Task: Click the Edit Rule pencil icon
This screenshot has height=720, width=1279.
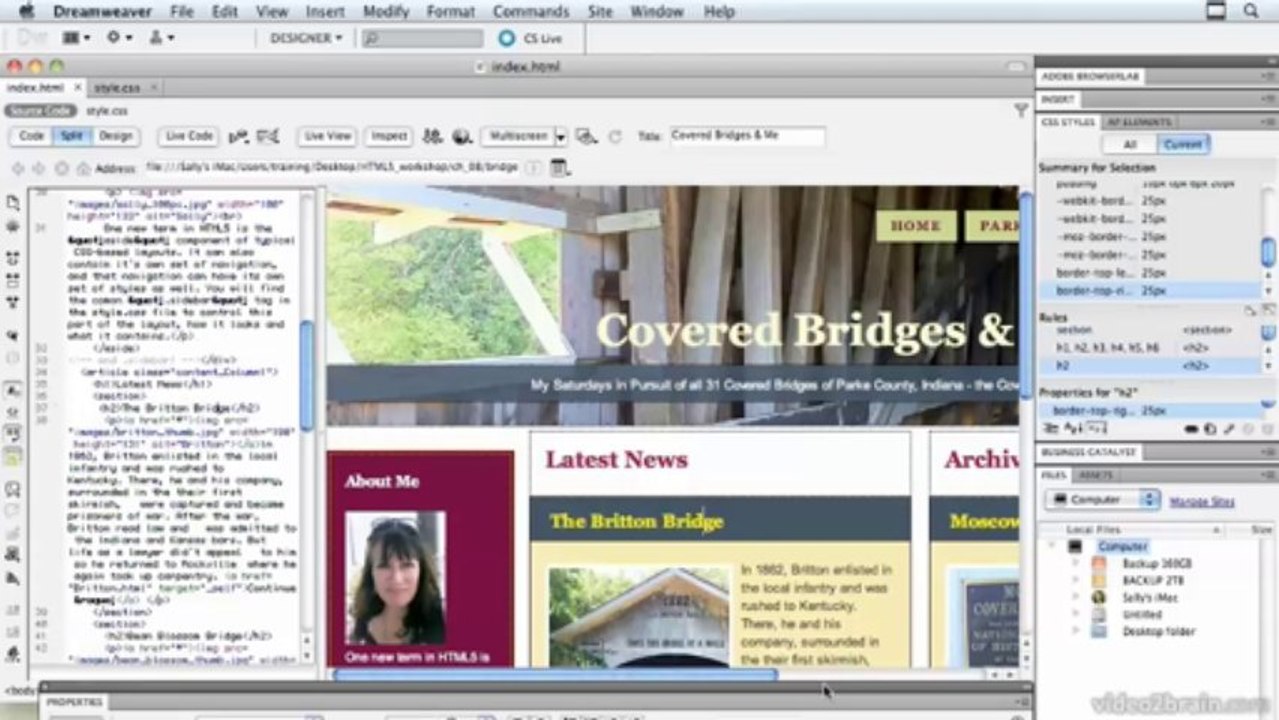Action: (x=1228, y=429)
